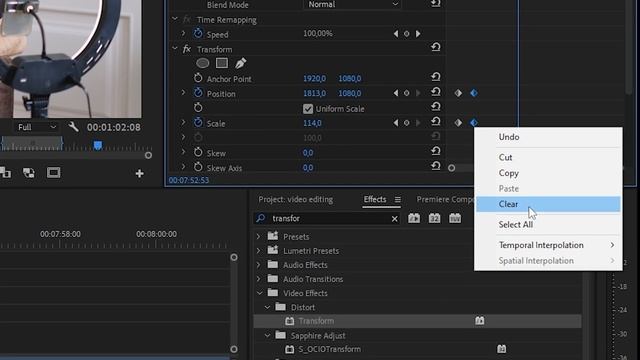The height and width of the screenshot is (360, 640).
Task: Open the Effects panel hamburger menu
Action: (397, 199)
